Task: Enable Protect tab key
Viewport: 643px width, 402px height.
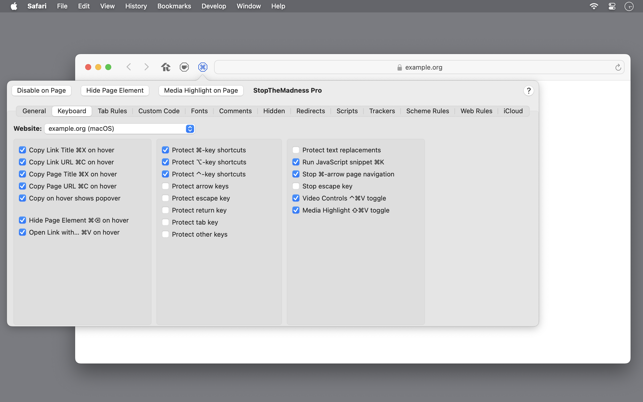Action: click(x=165, y=222)
